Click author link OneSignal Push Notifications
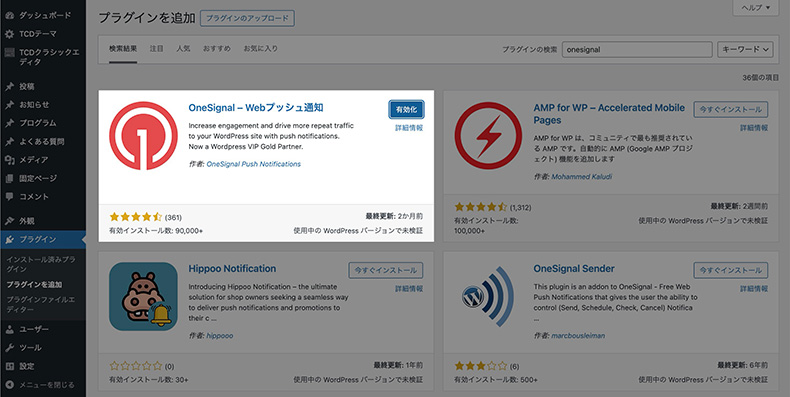The width and height of the screenshot is (790, 397). pyautogui.click(x=253, y=164)
